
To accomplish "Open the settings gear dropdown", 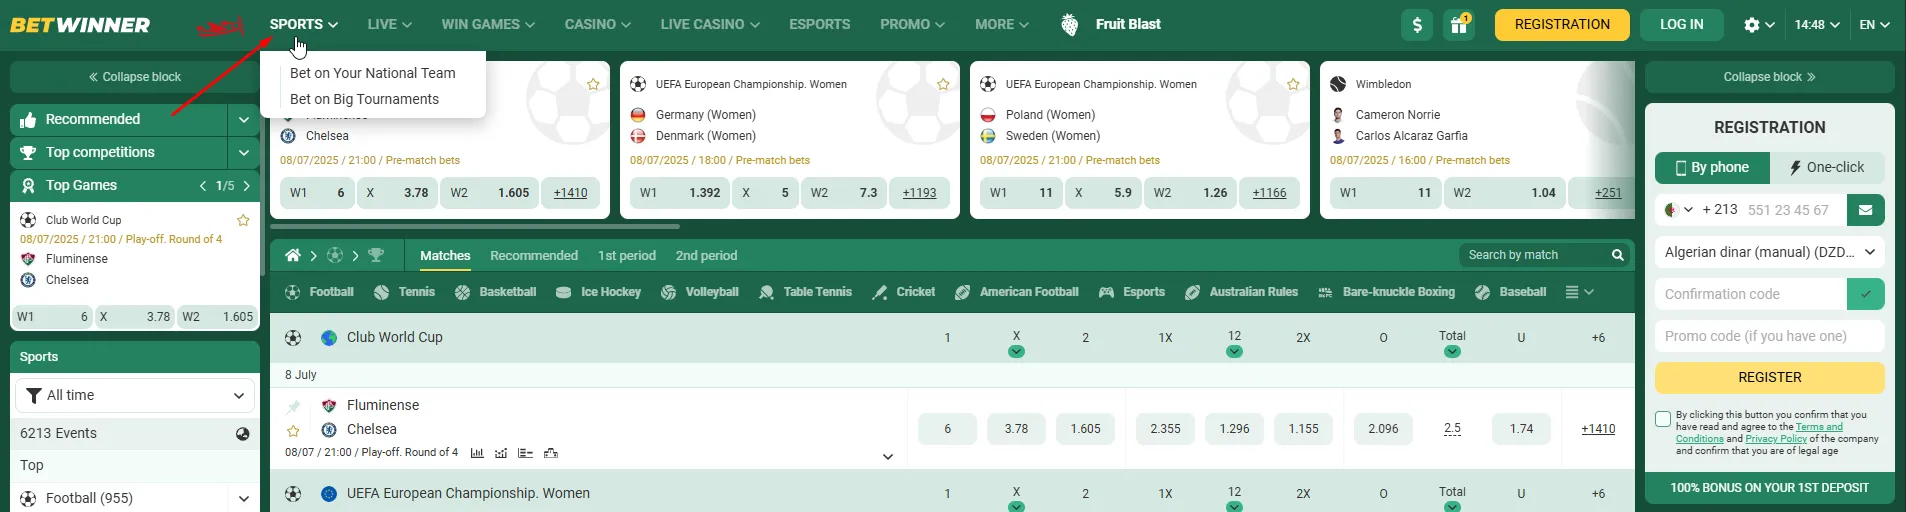I will pos(1759,25).
